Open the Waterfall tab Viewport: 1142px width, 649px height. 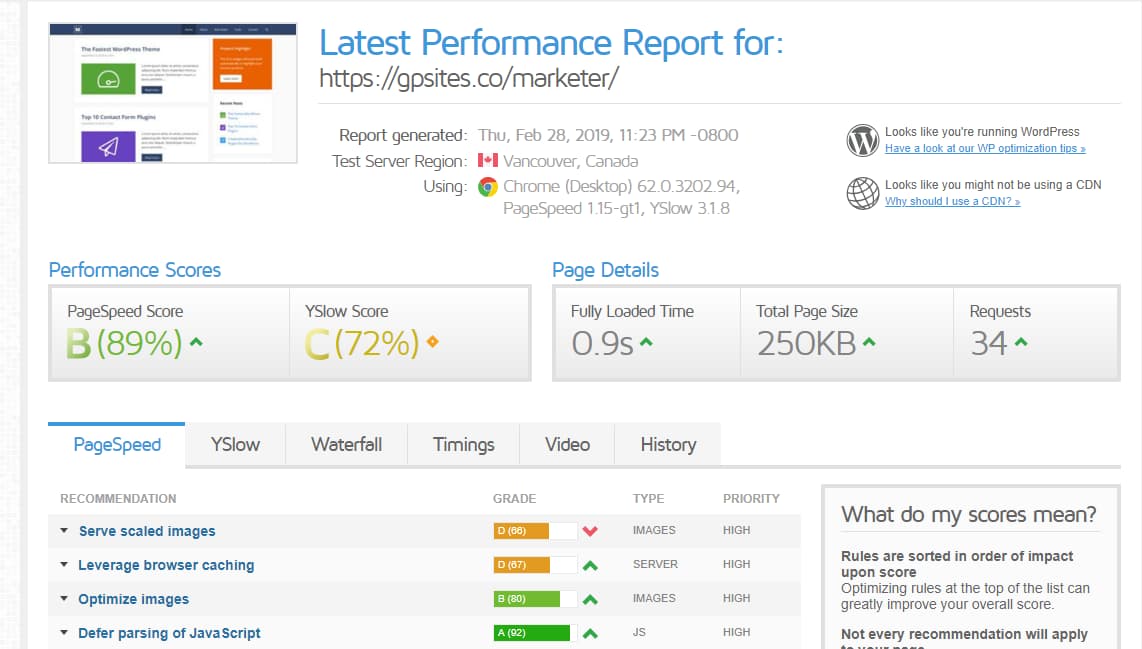[346, 444]
